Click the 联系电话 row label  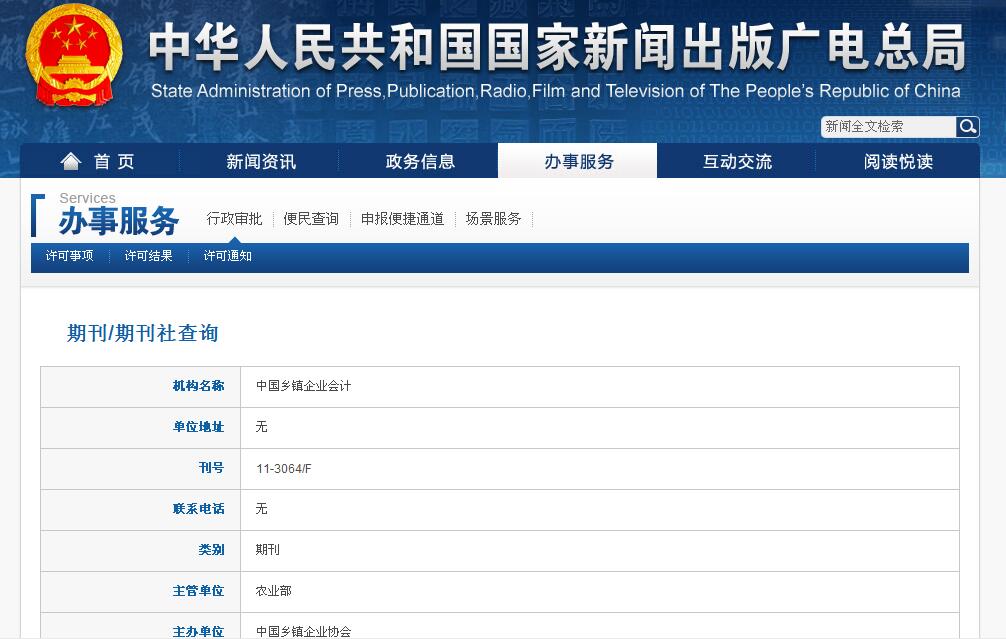(x=198, y=509)
